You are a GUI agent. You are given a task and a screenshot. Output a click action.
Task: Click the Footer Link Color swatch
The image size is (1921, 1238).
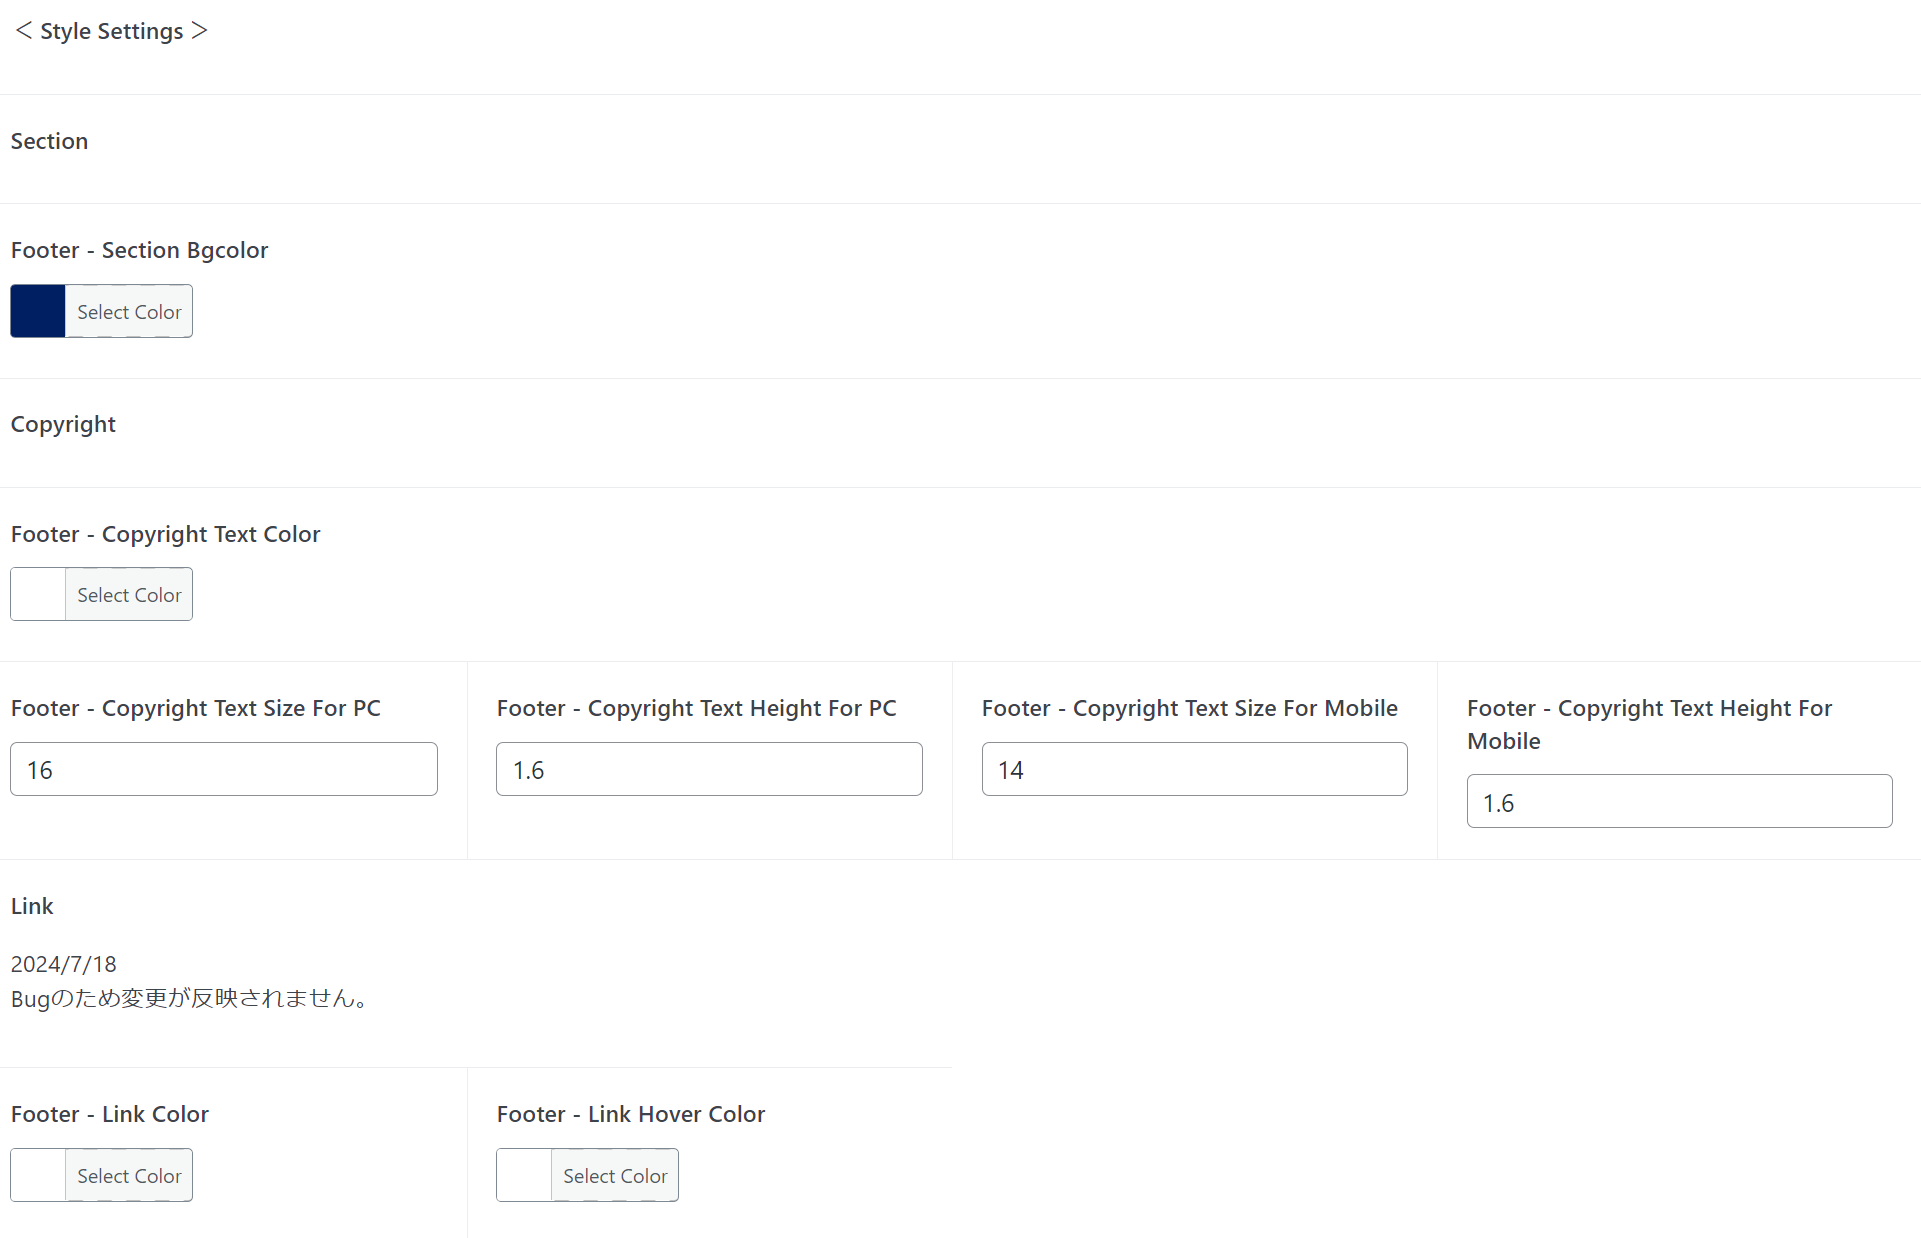coord(38,1175)
